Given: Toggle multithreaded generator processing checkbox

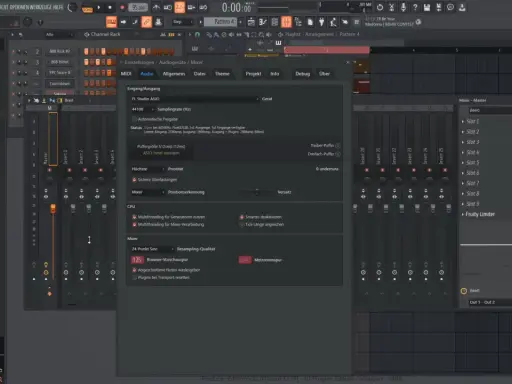Looking at the screenshot, I should [134, 217].
